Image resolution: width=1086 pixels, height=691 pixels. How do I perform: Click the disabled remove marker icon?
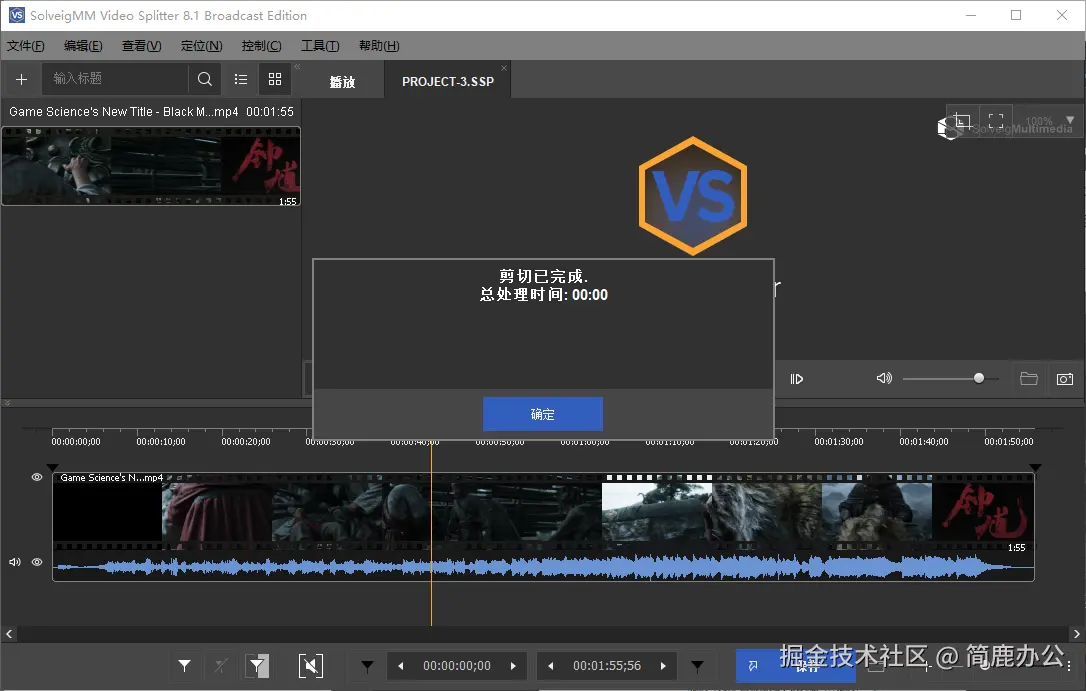coord(221,665)
